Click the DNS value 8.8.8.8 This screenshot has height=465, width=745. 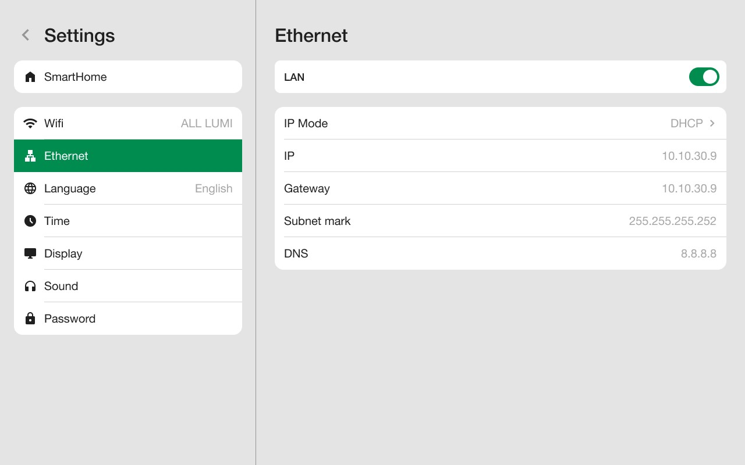click(x=698, y=254)
